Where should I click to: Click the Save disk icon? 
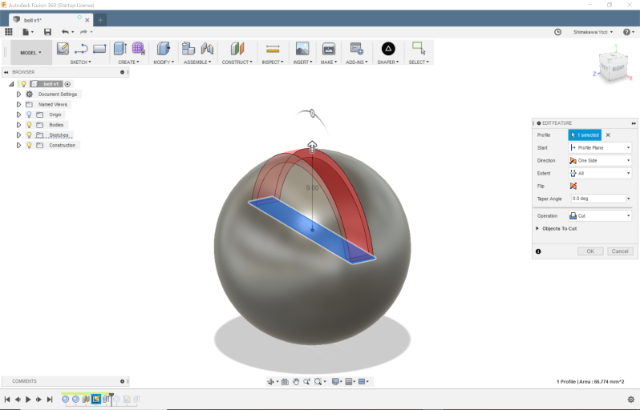click(x=47, y=32)
